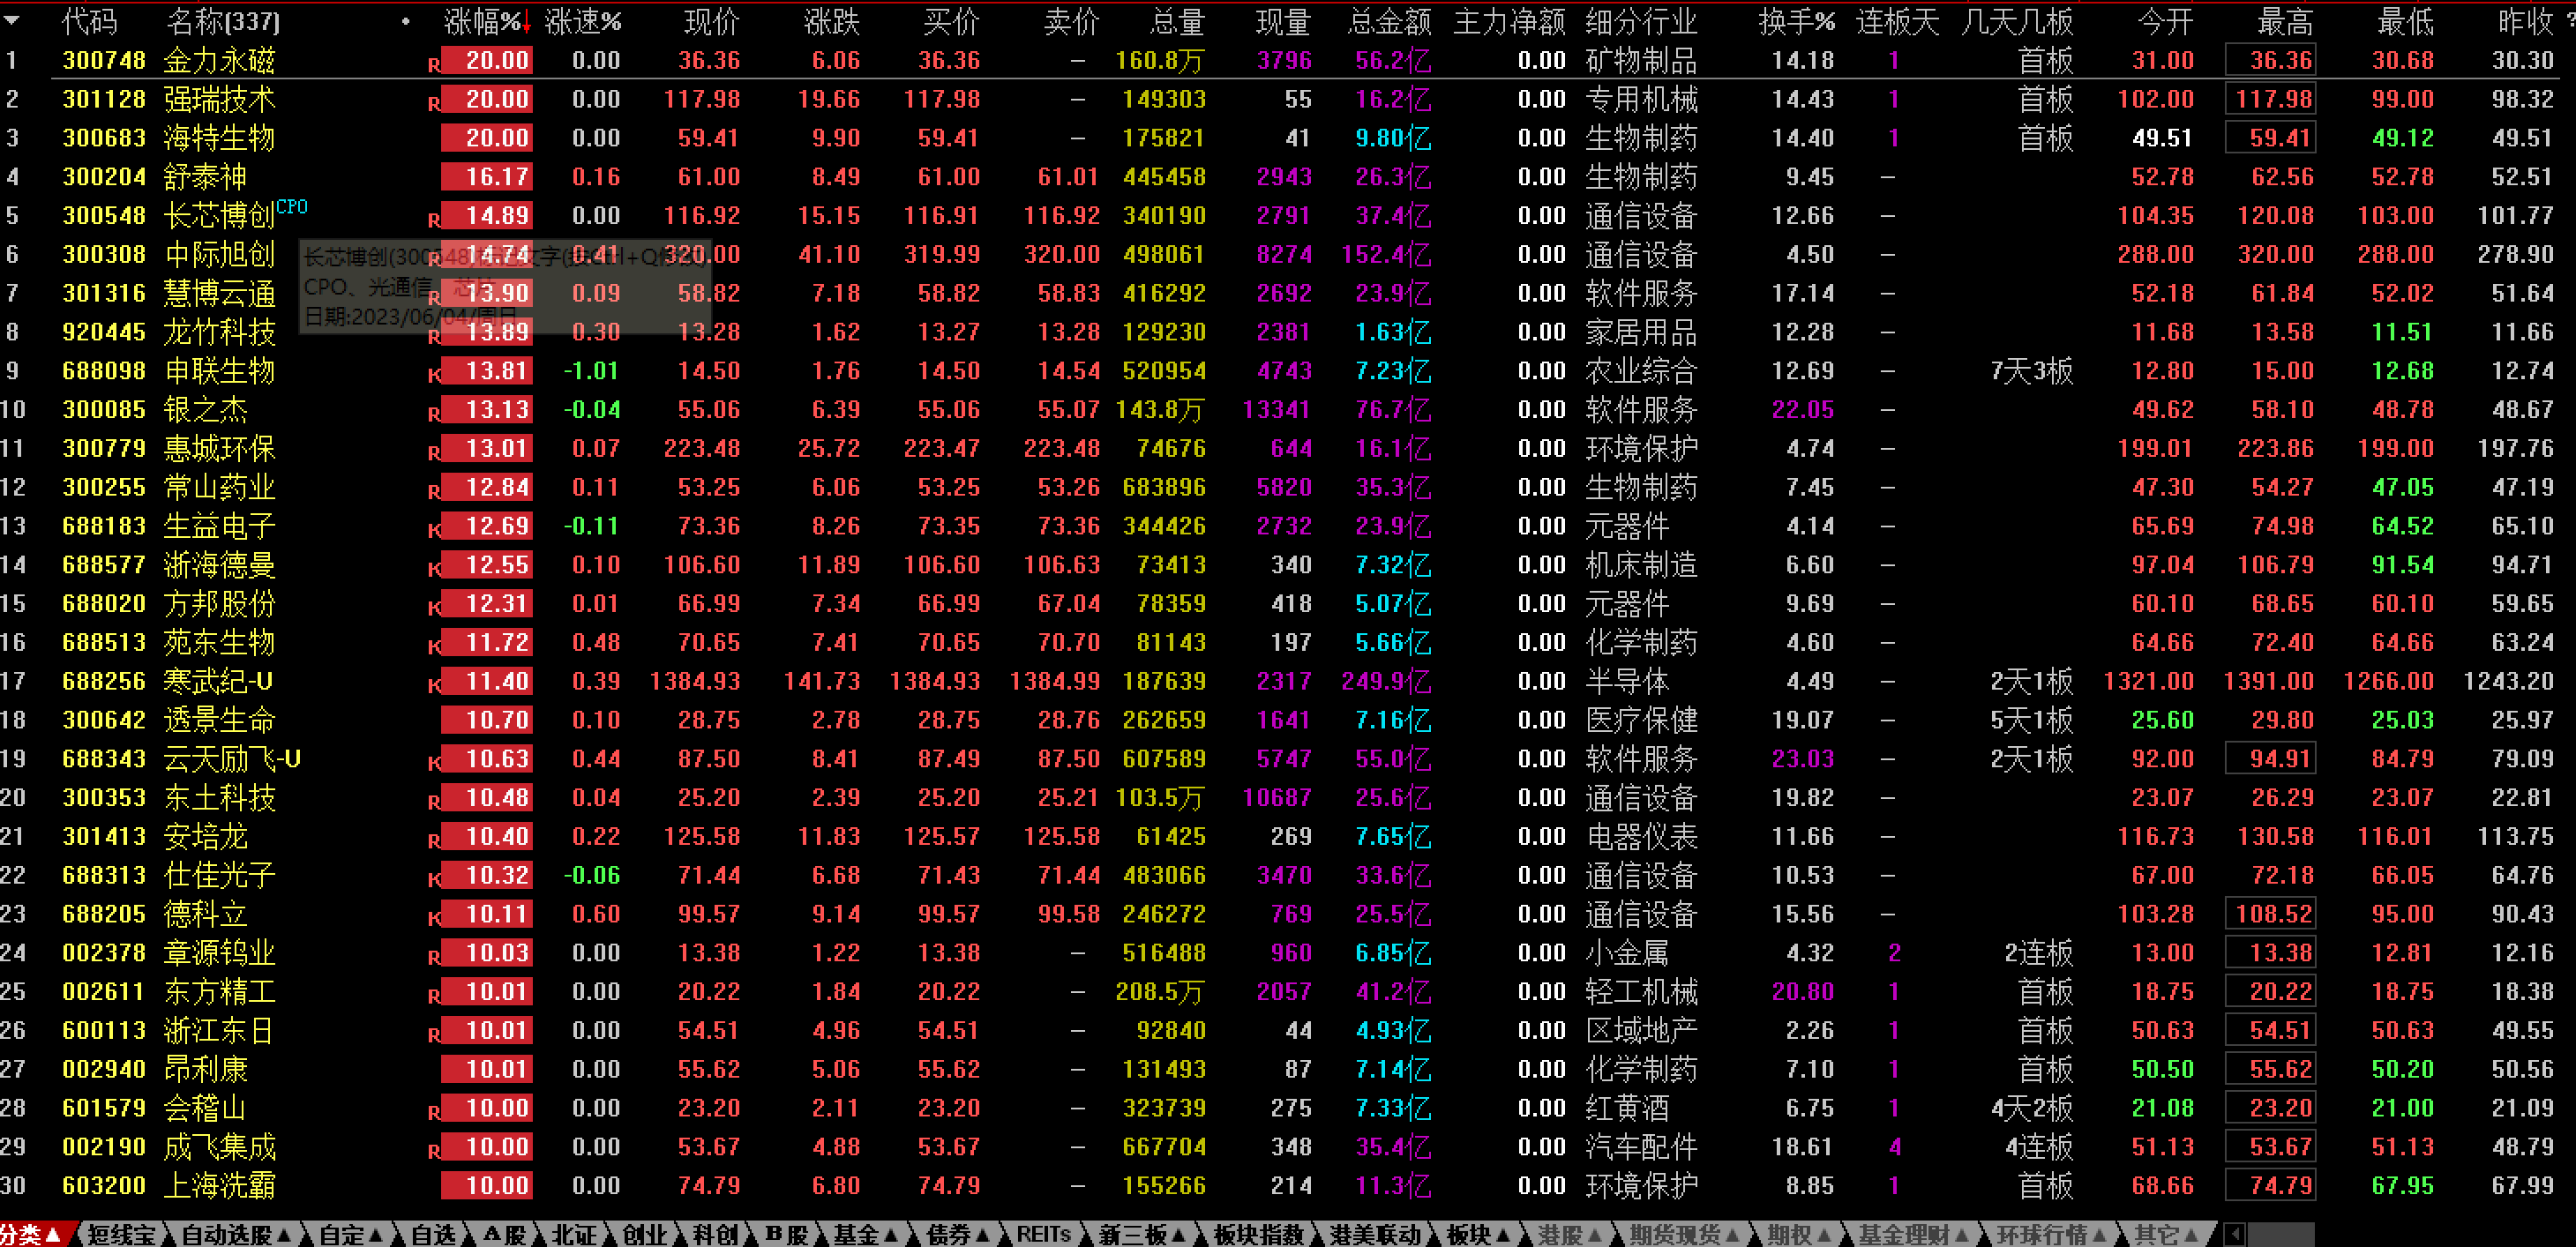Select the 海特生物 stock name
The image size is (2576, 1247).
pyautogui.click(x=218, y=138)
